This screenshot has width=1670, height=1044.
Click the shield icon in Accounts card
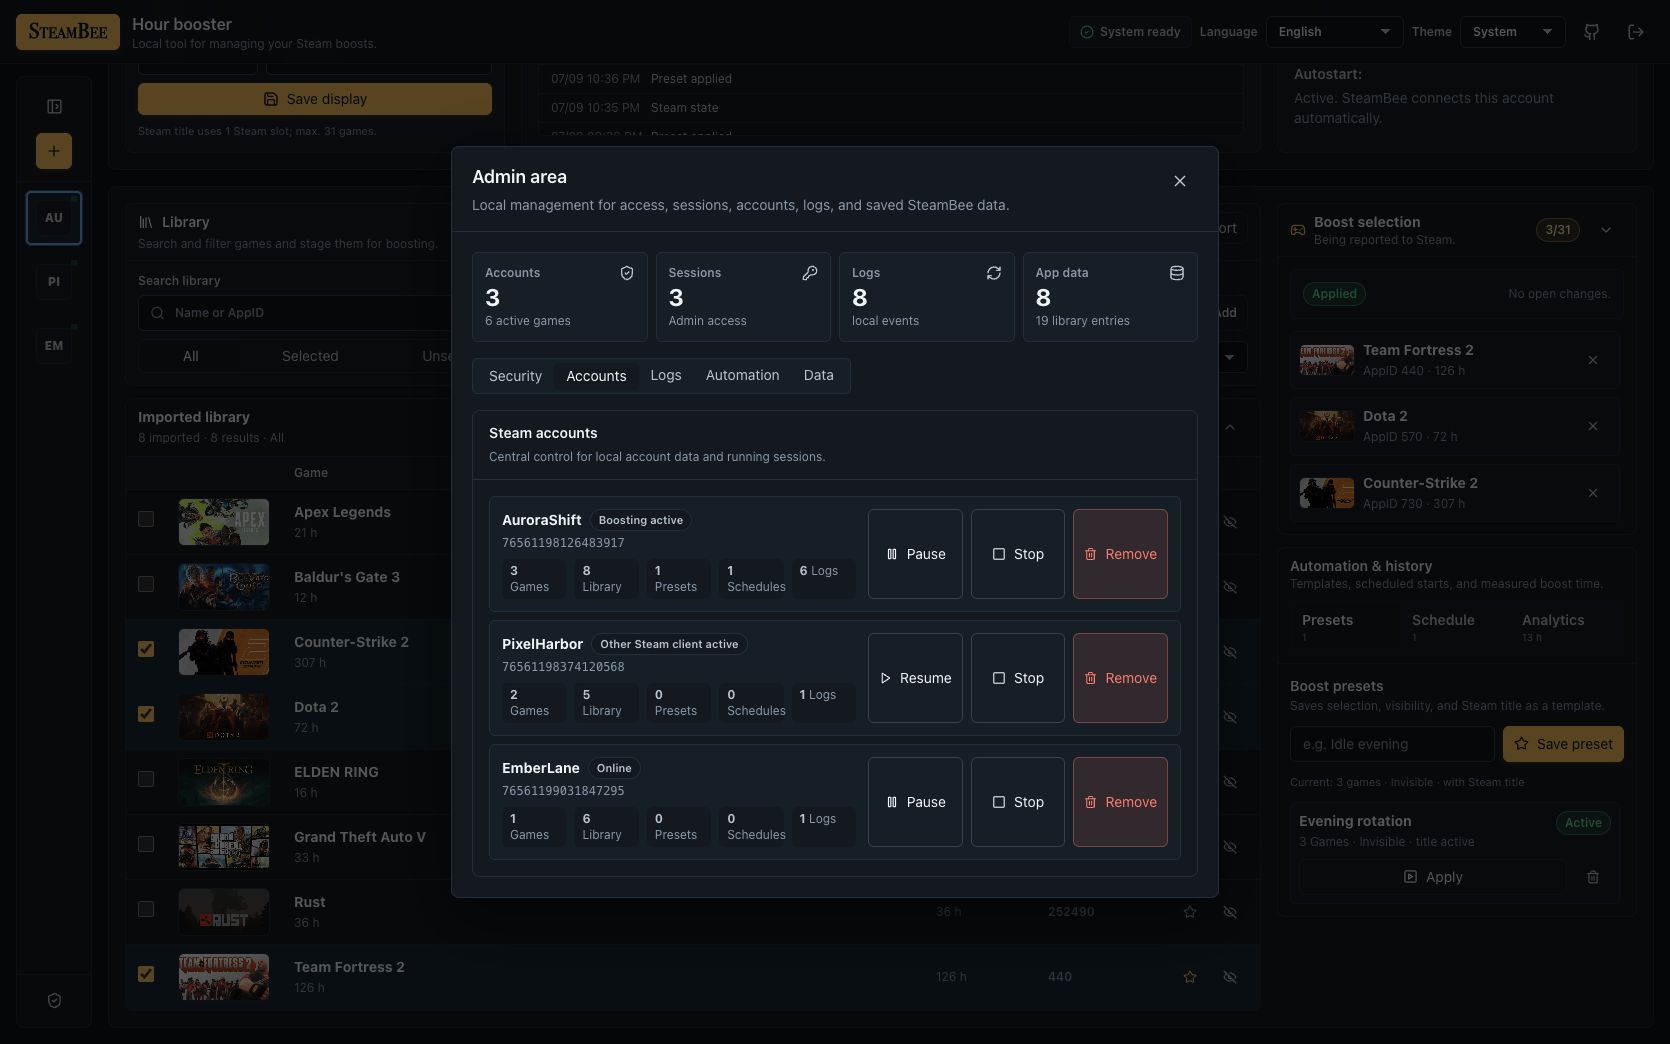[x=627, y=273]
